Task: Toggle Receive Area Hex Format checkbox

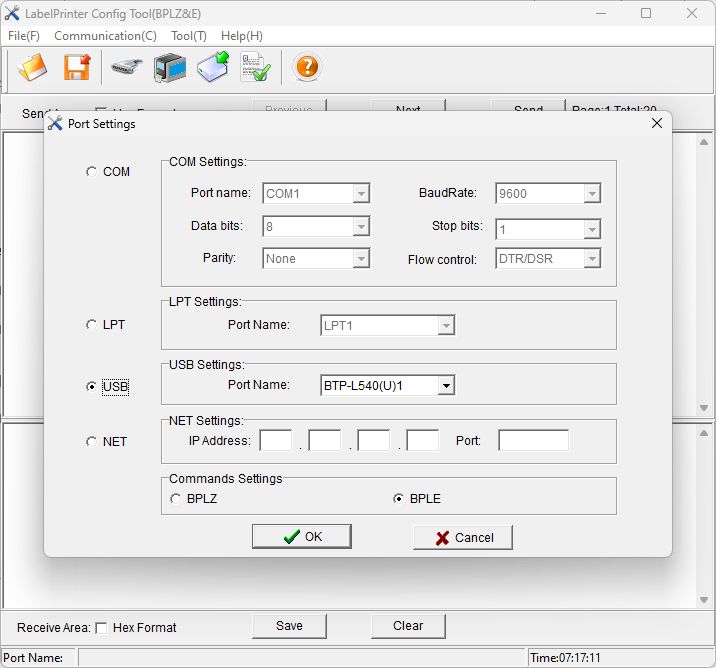Action: 101,628
